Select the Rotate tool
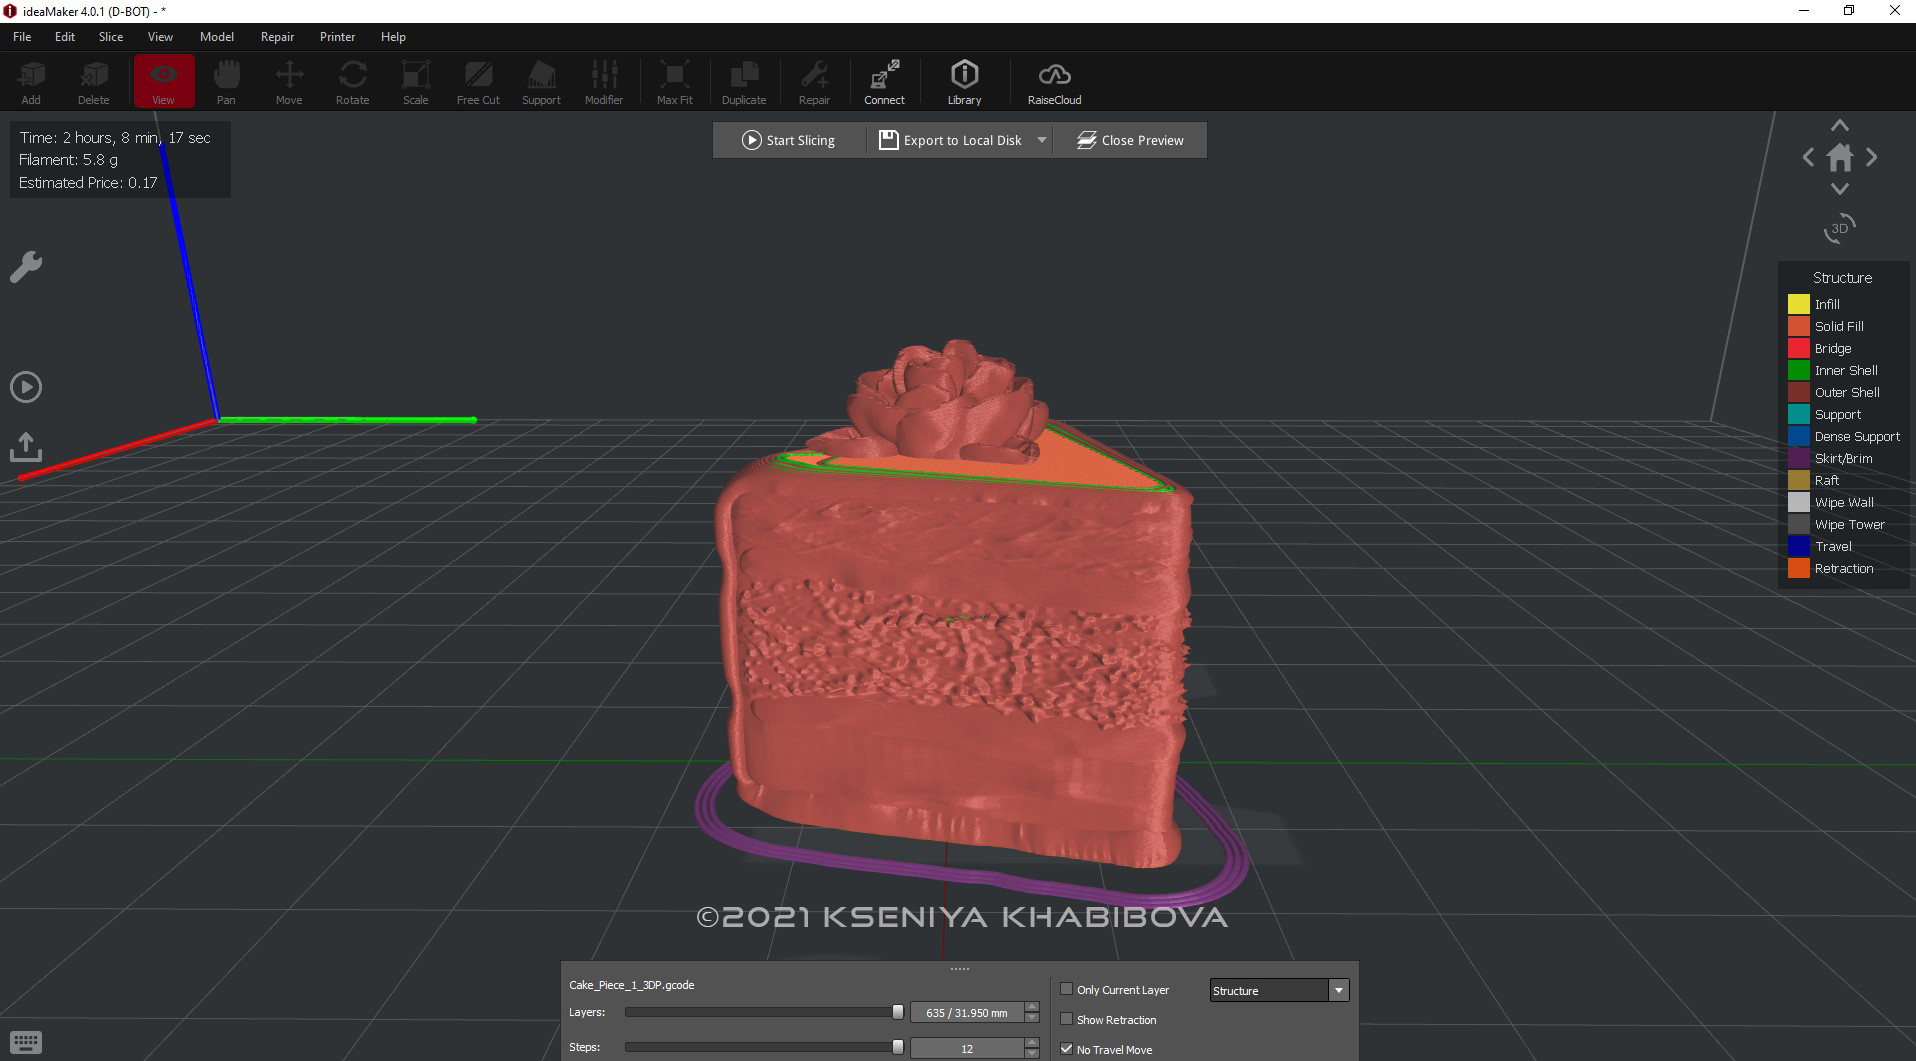1916x1061 pixels. click(352, 80)
